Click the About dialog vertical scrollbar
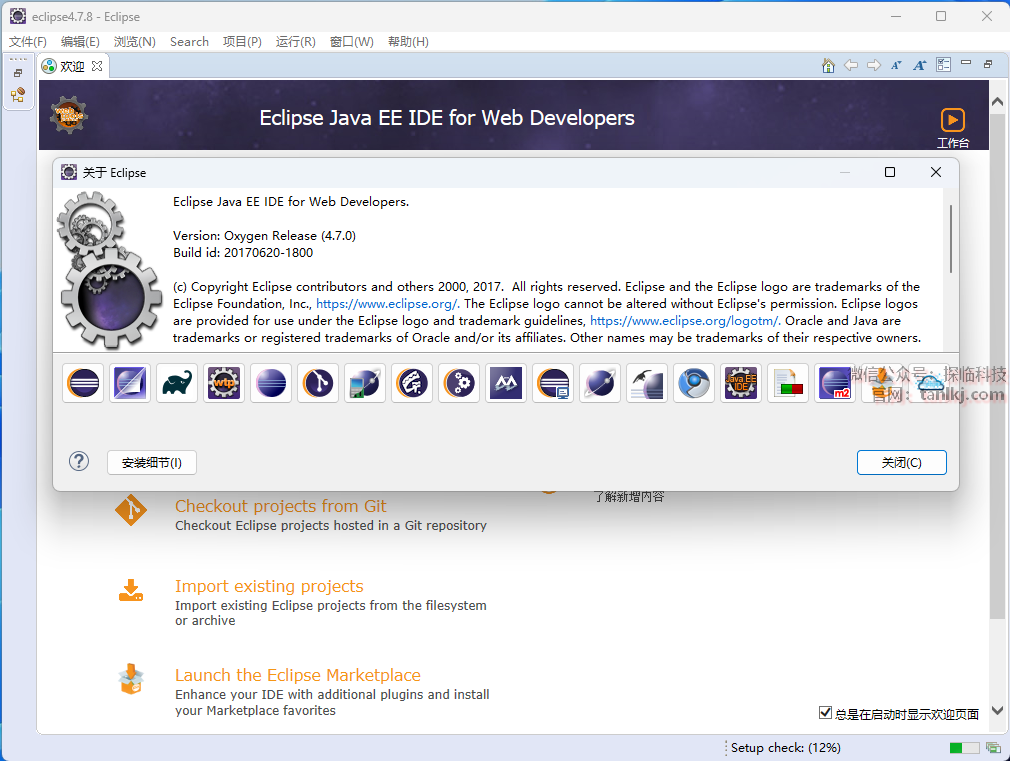This screenshot has height=761, width=1010. pos(951,239)
